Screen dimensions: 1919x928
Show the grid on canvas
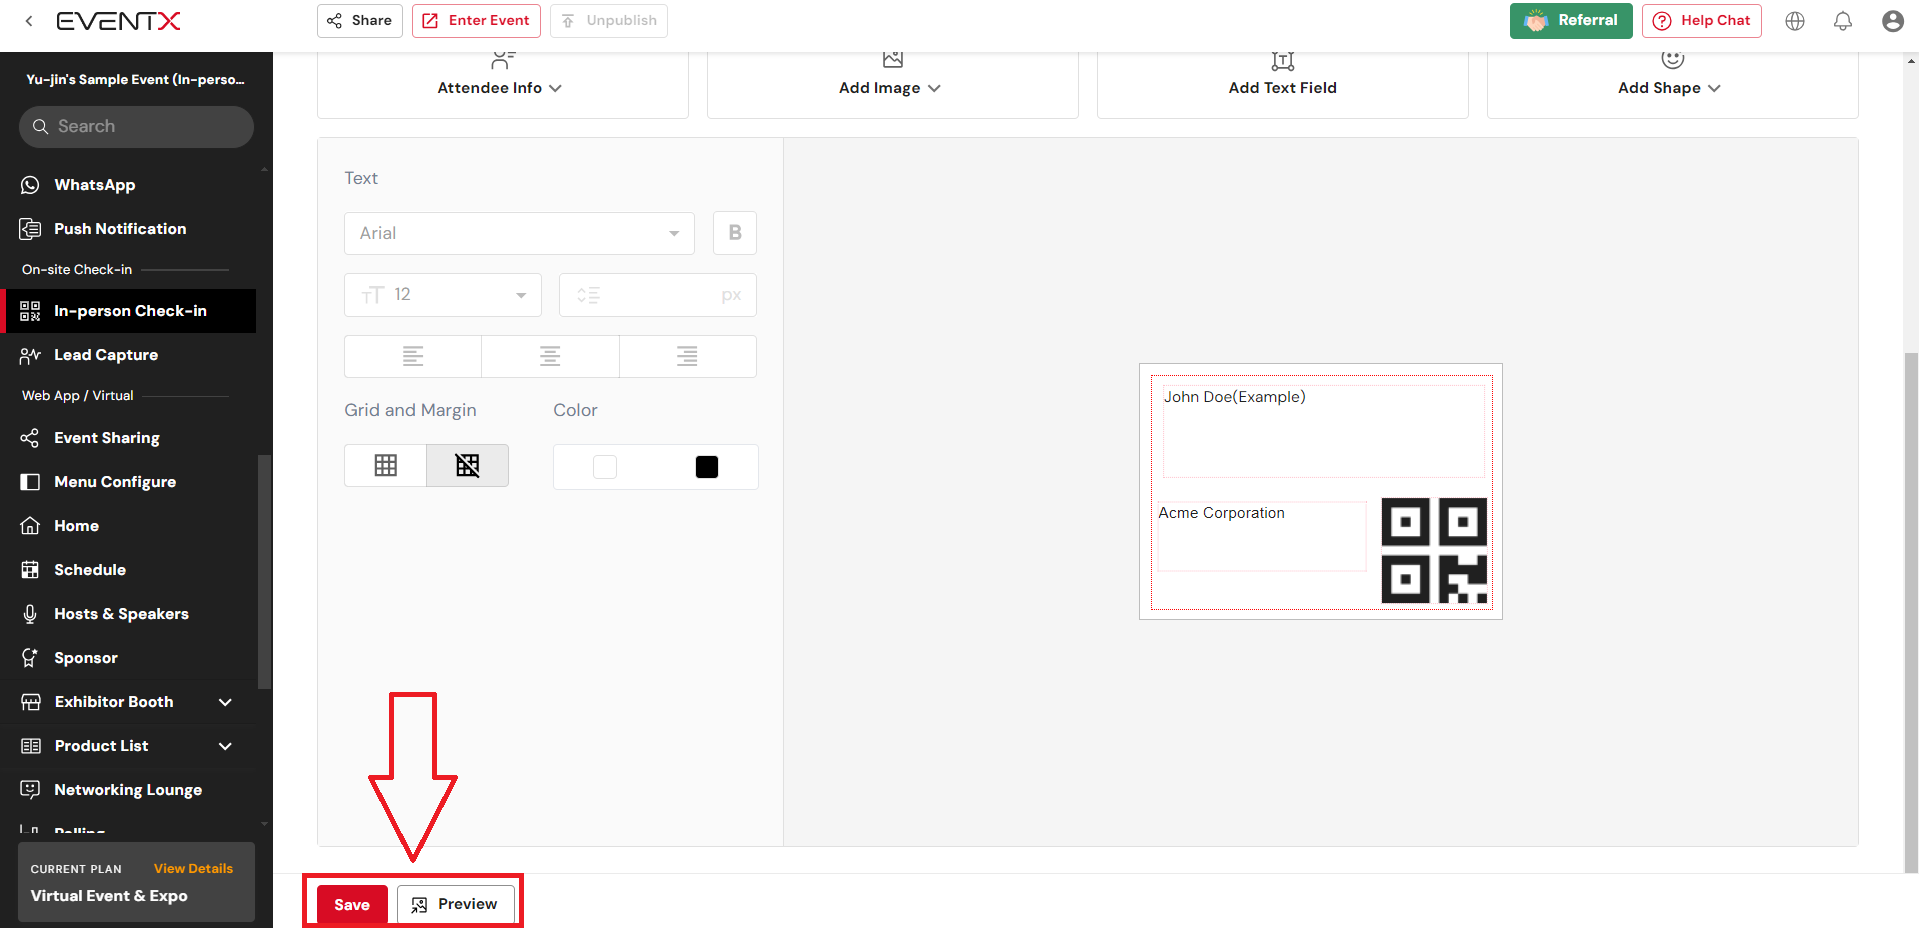coord(386,465)
